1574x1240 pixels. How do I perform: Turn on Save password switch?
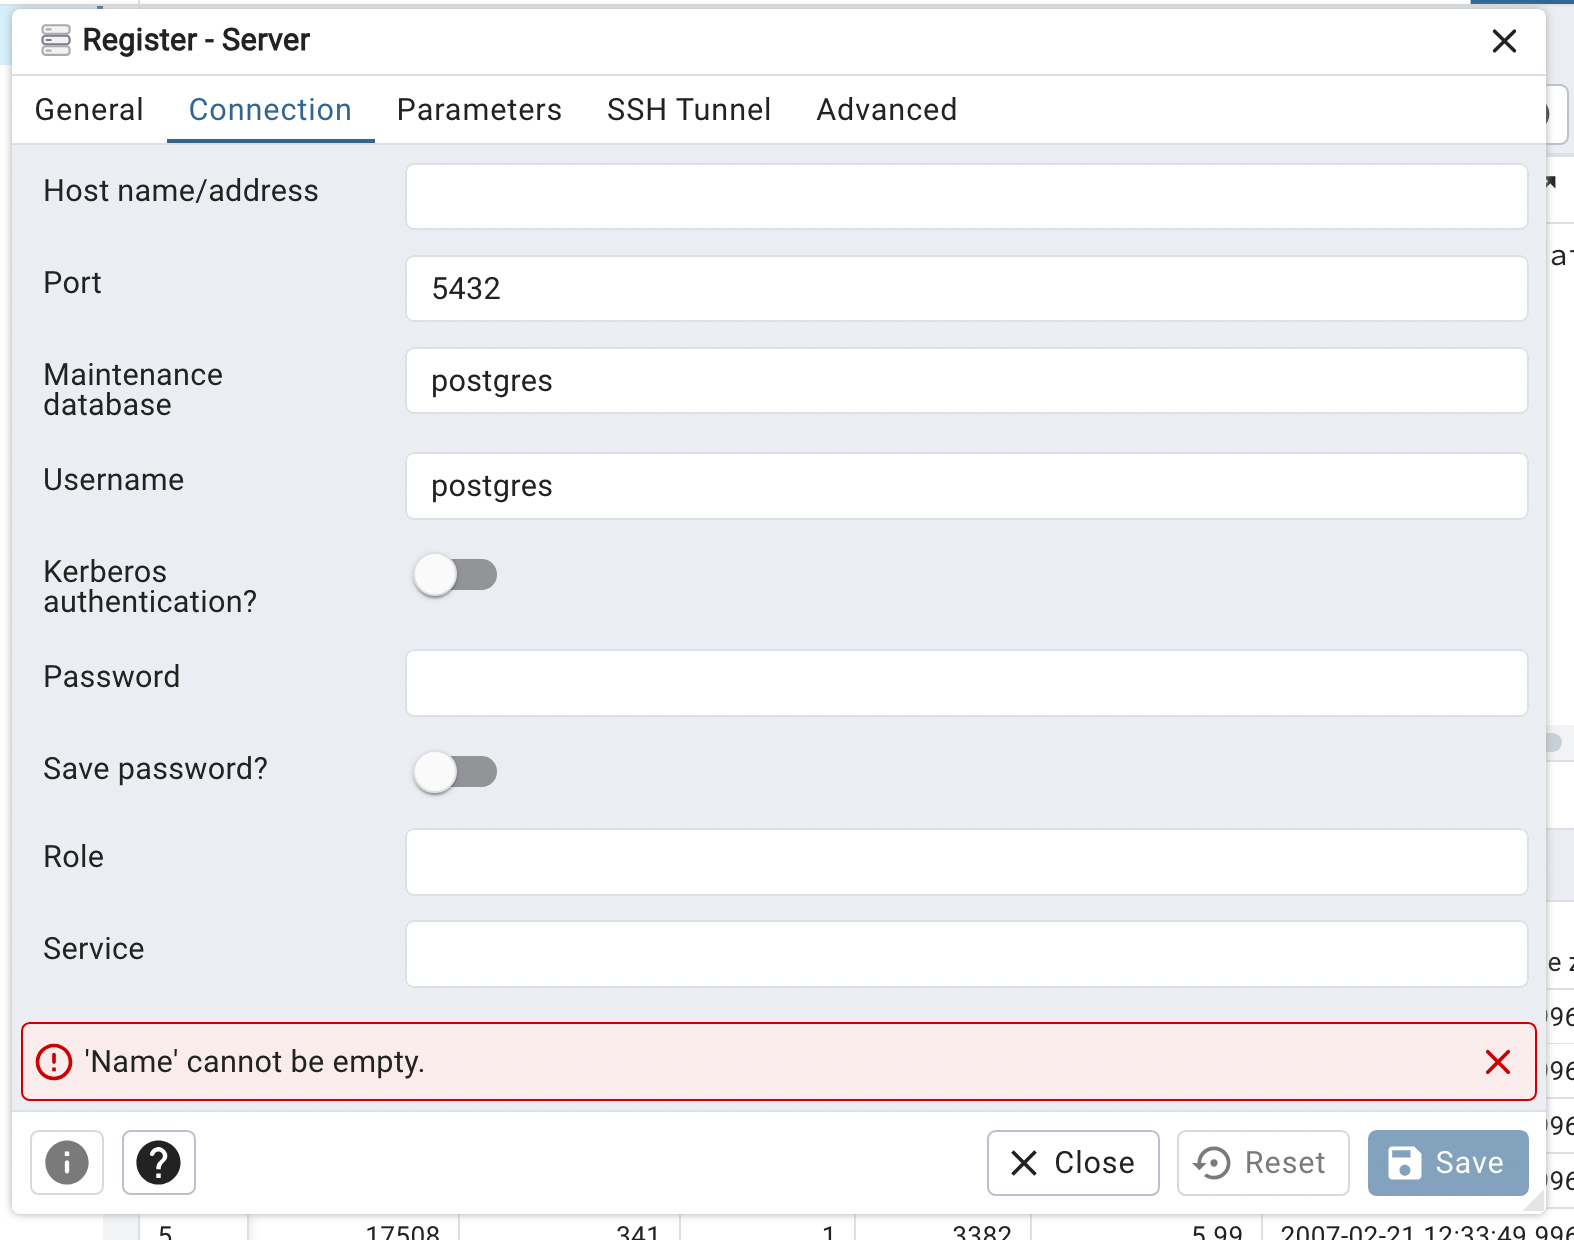click(456, 772)
